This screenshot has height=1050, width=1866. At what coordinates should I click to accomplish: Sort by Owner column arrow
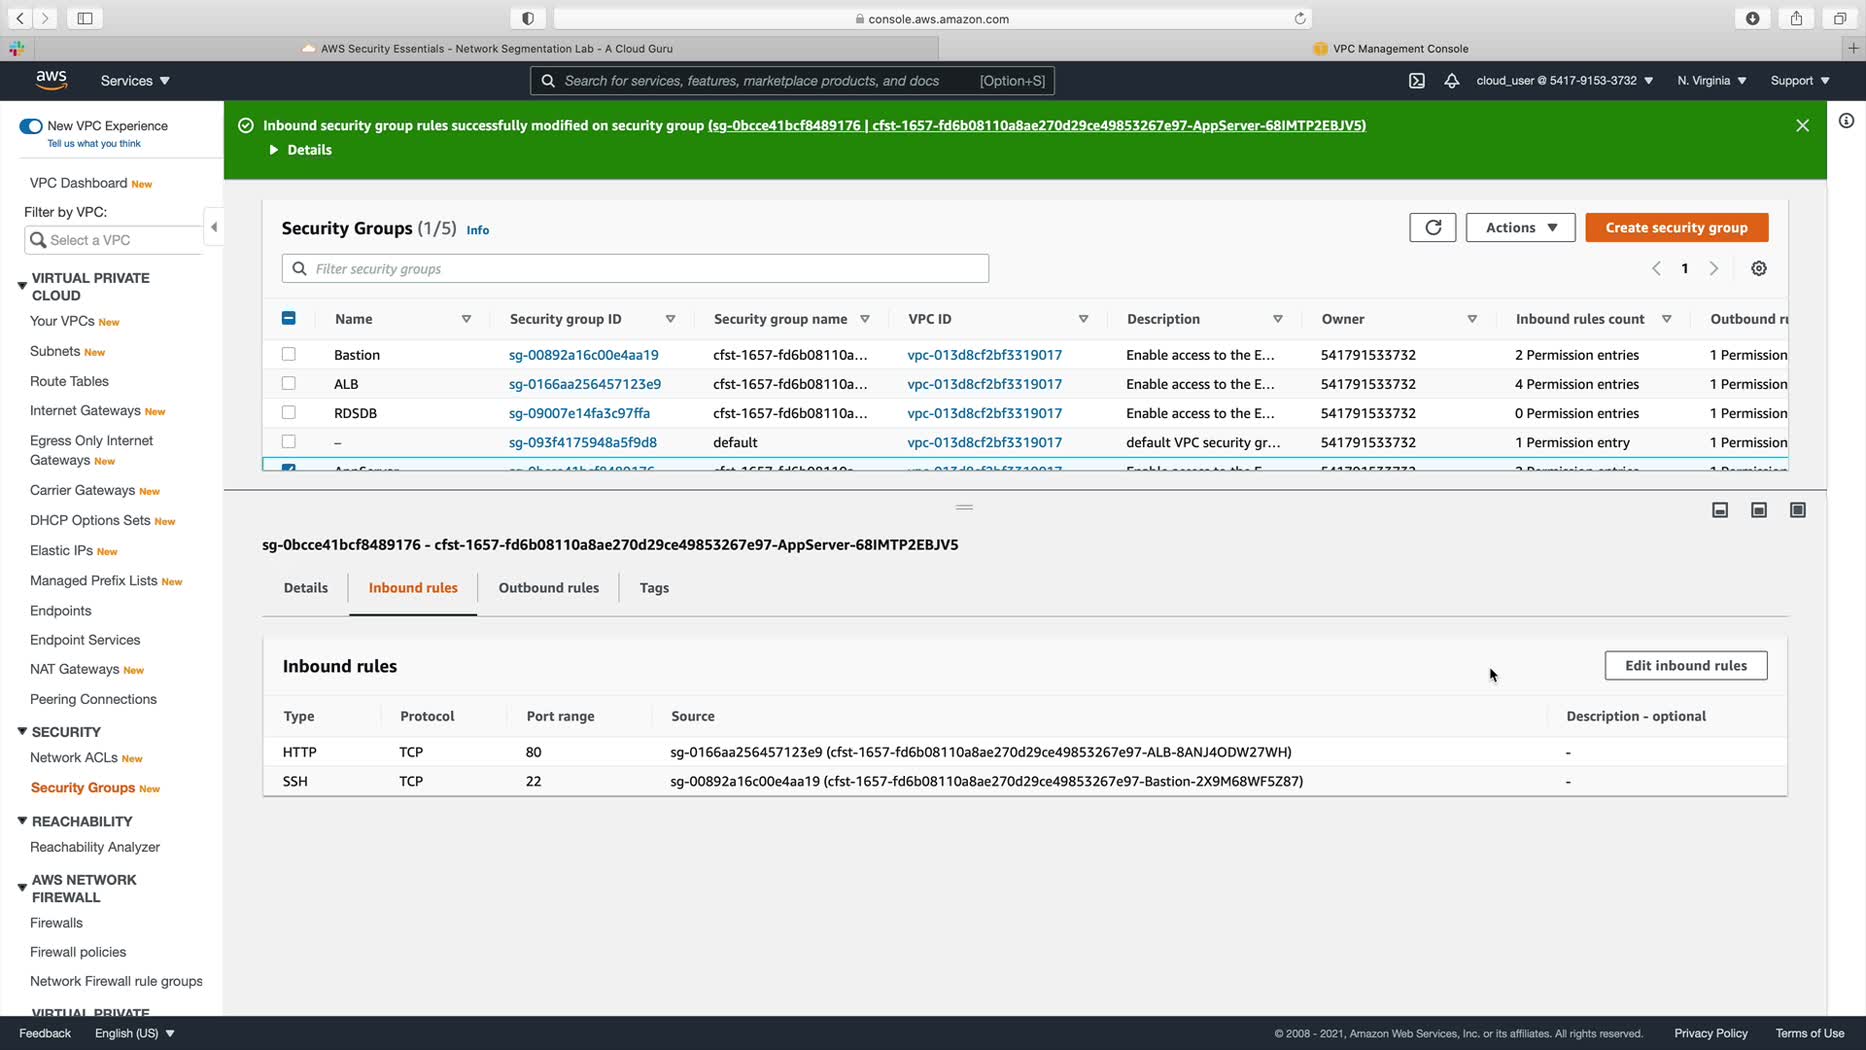click(x=1472, y=319)
